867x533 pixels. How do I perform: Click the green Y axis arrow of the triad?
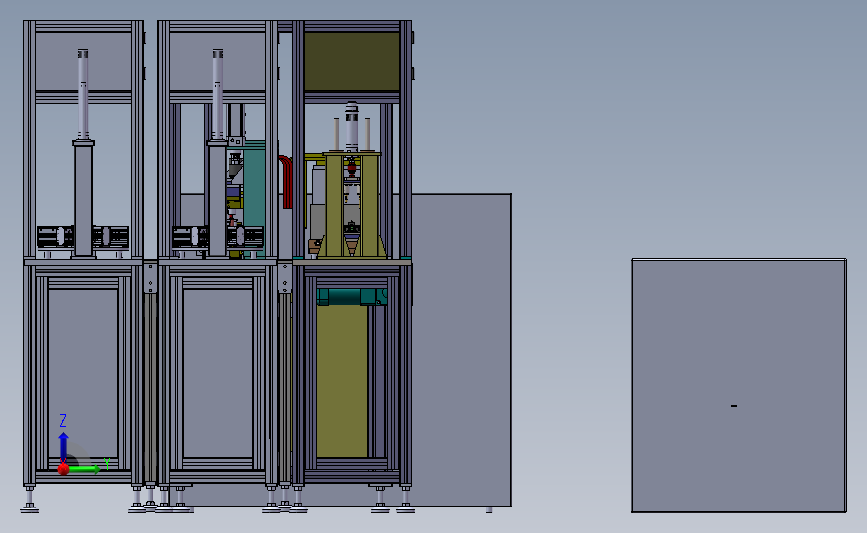tap(84, 469)
